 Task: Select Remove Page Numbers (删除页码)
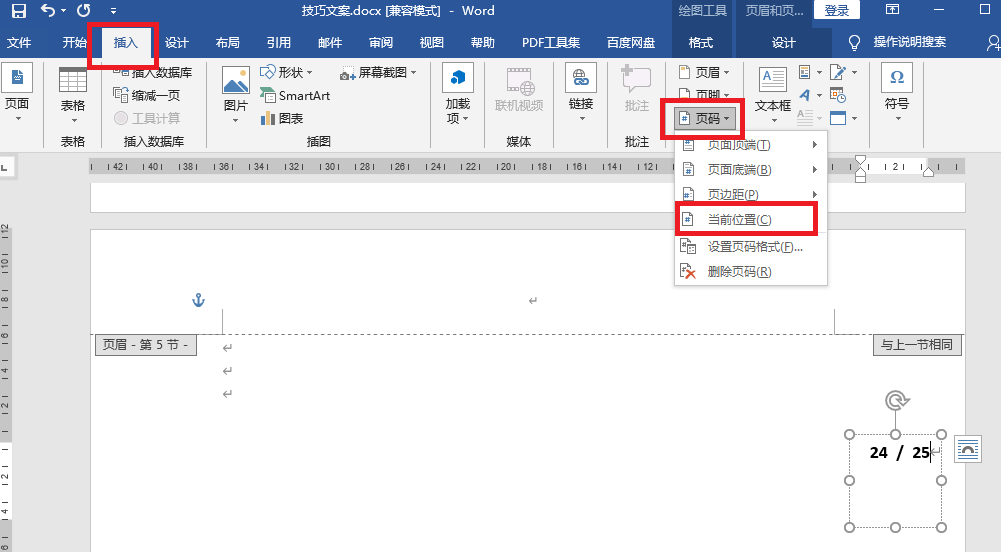point(738,272)
